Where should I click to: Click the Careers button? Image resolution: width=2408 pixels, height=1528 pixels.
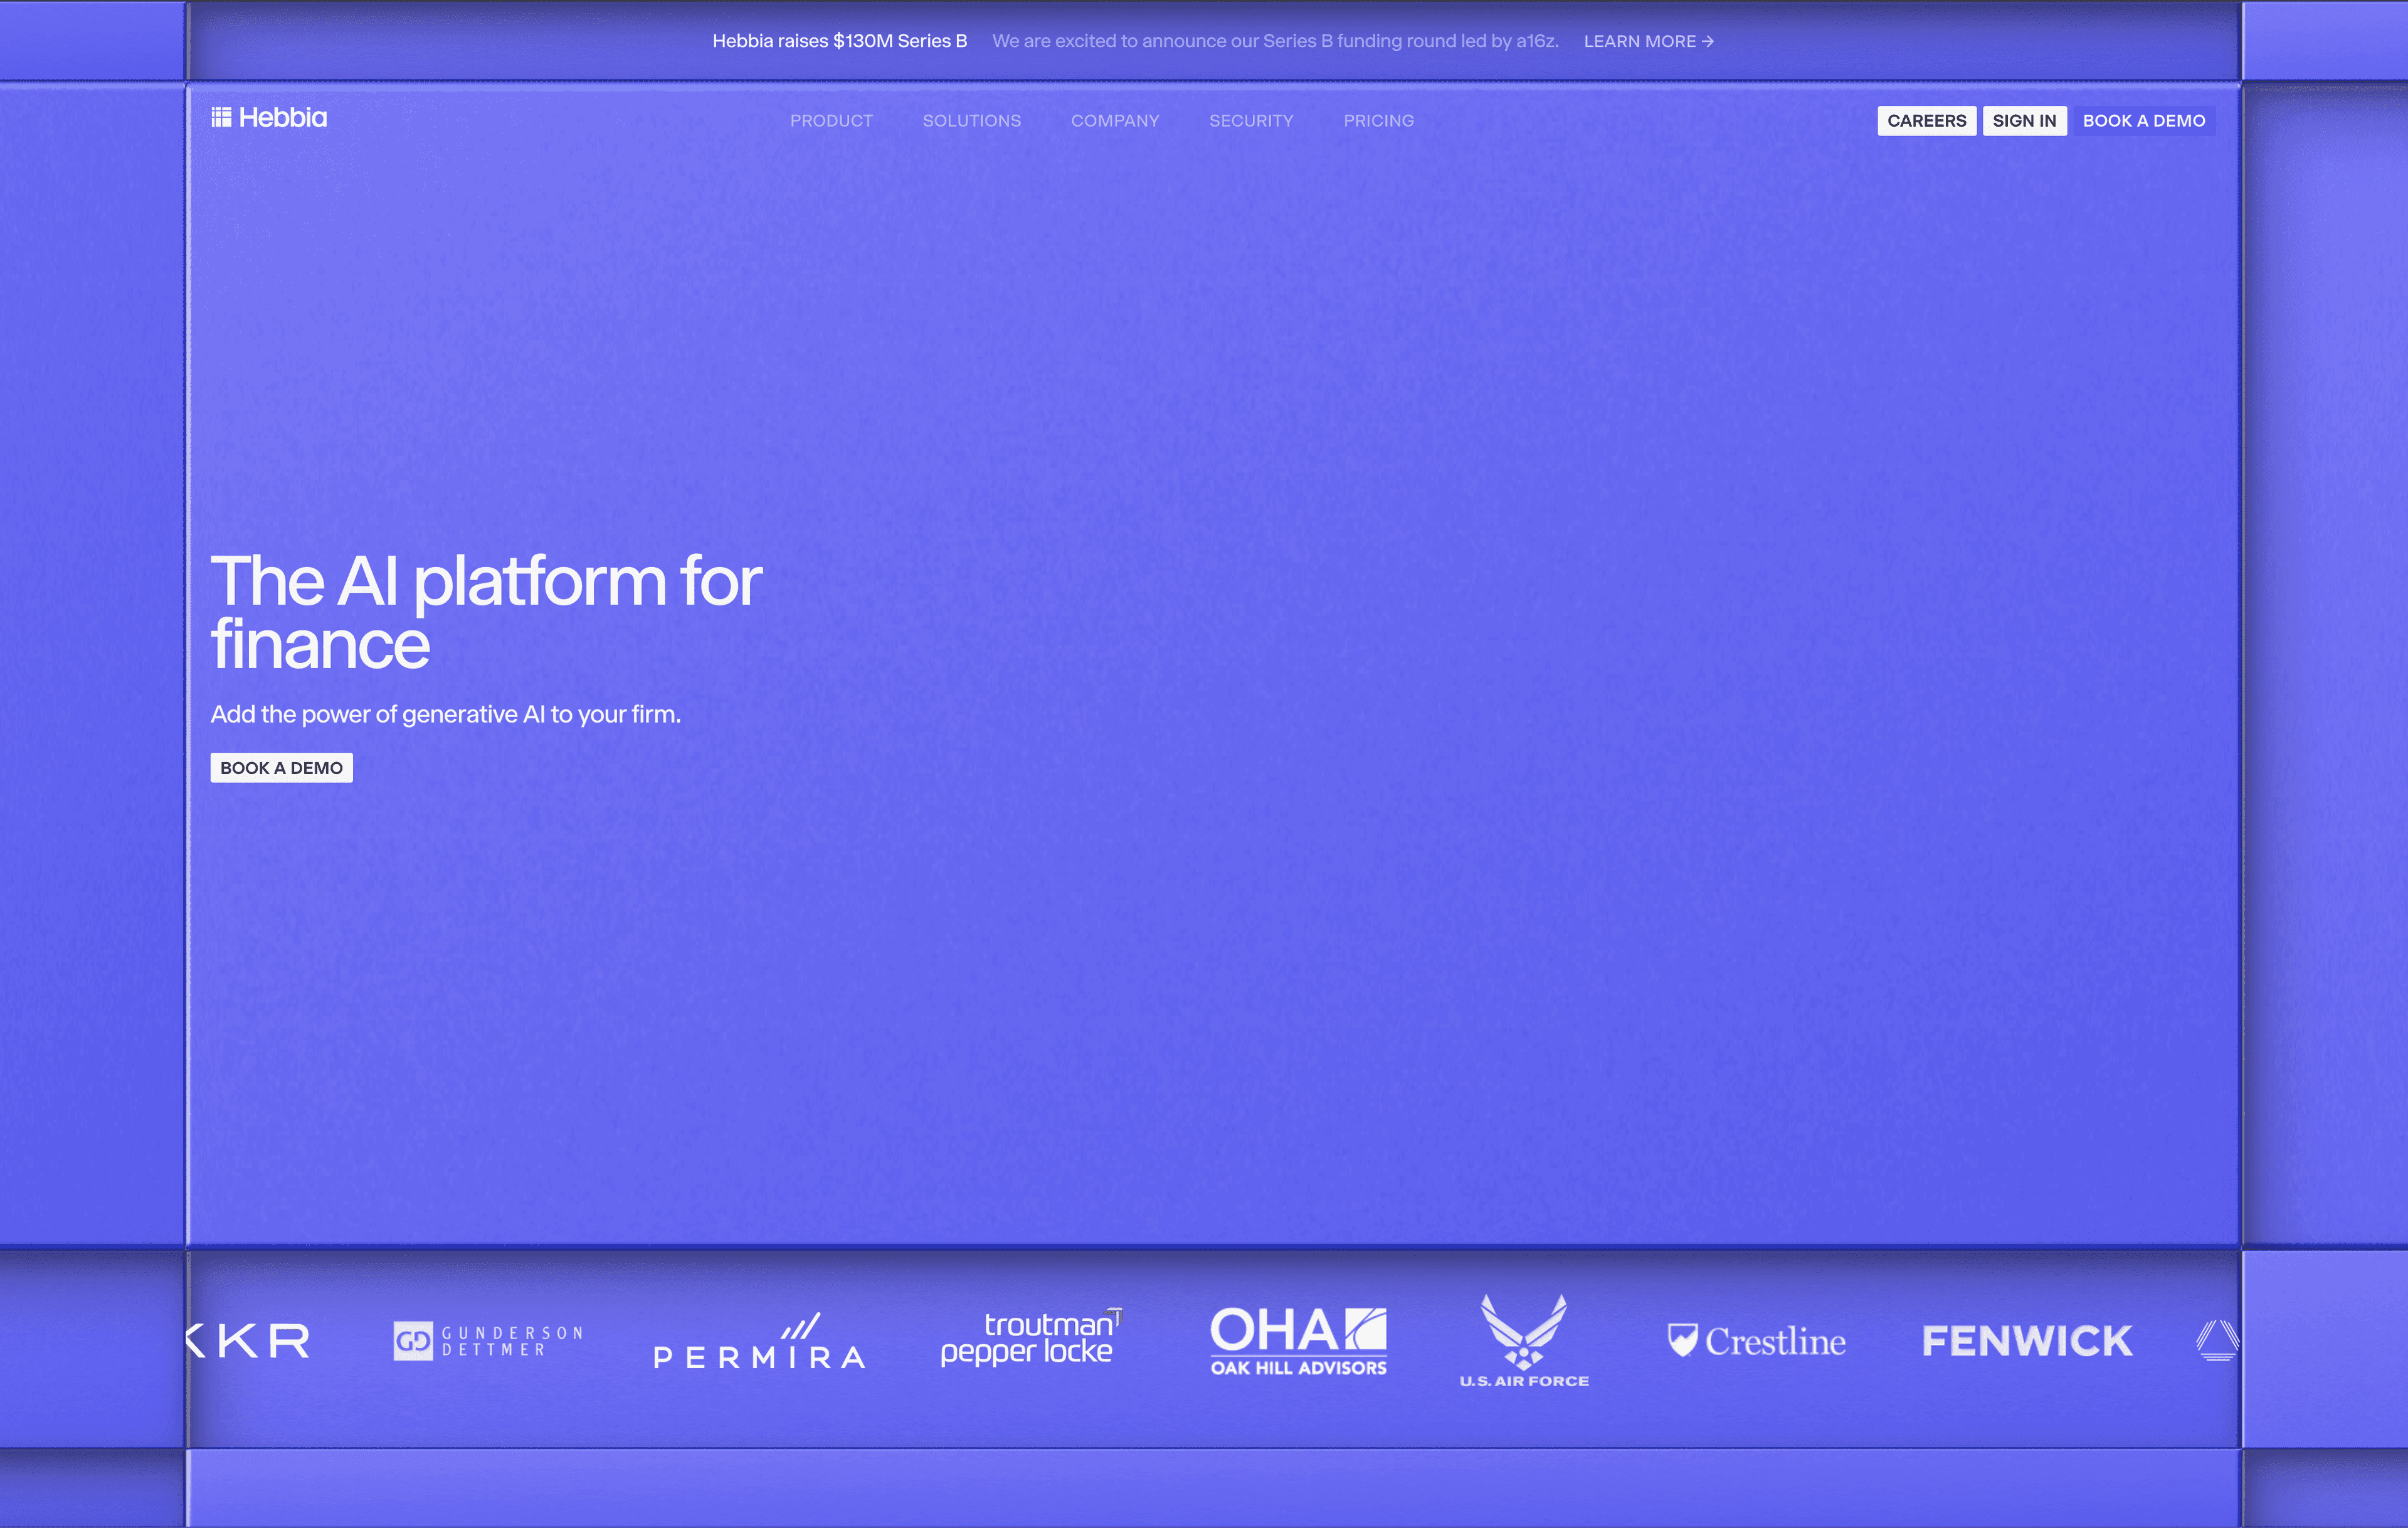[x=1926, y=121]
